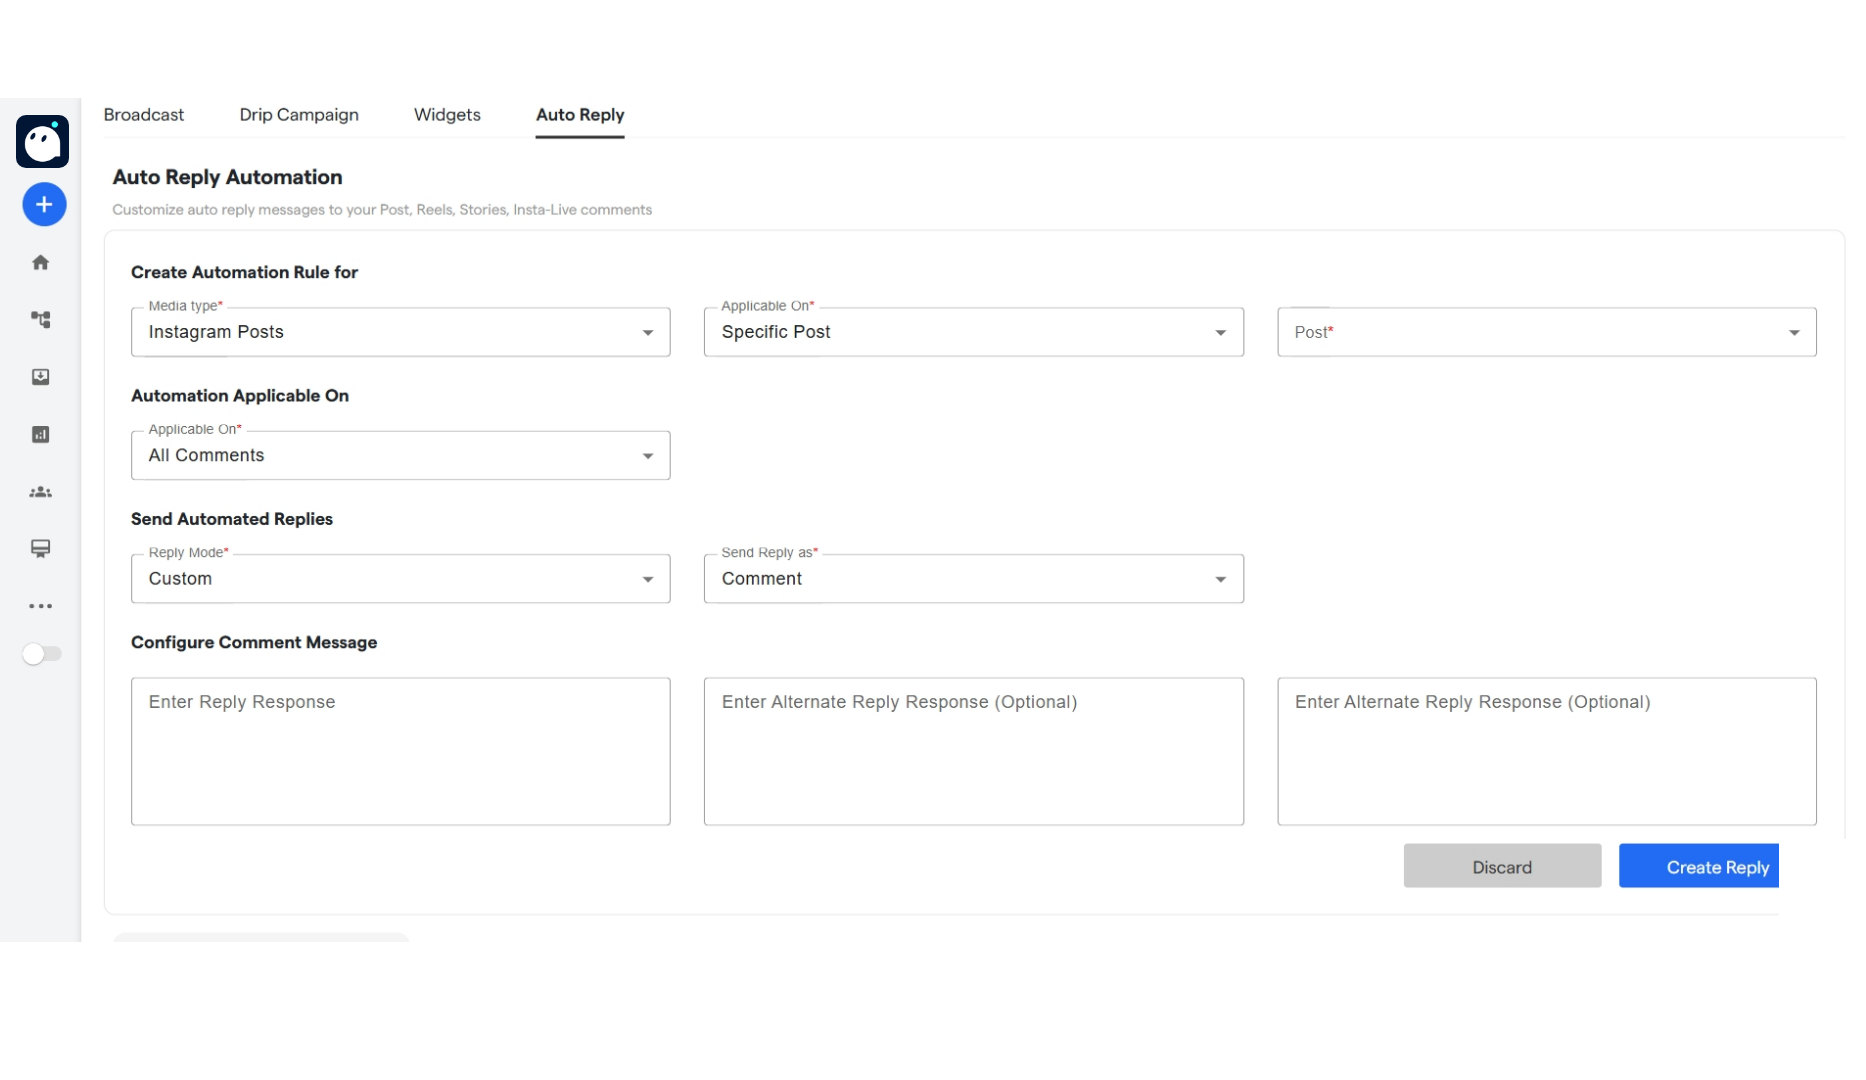Switch to the Drip Campaign tab
Viewport: 1866px width, 1080px height.
[x=299, y=115]
